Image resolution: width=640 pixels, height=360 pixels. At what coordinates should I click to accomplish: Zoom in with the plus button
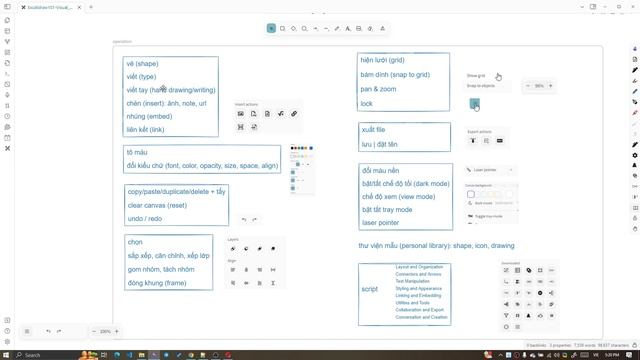point(116,331)
